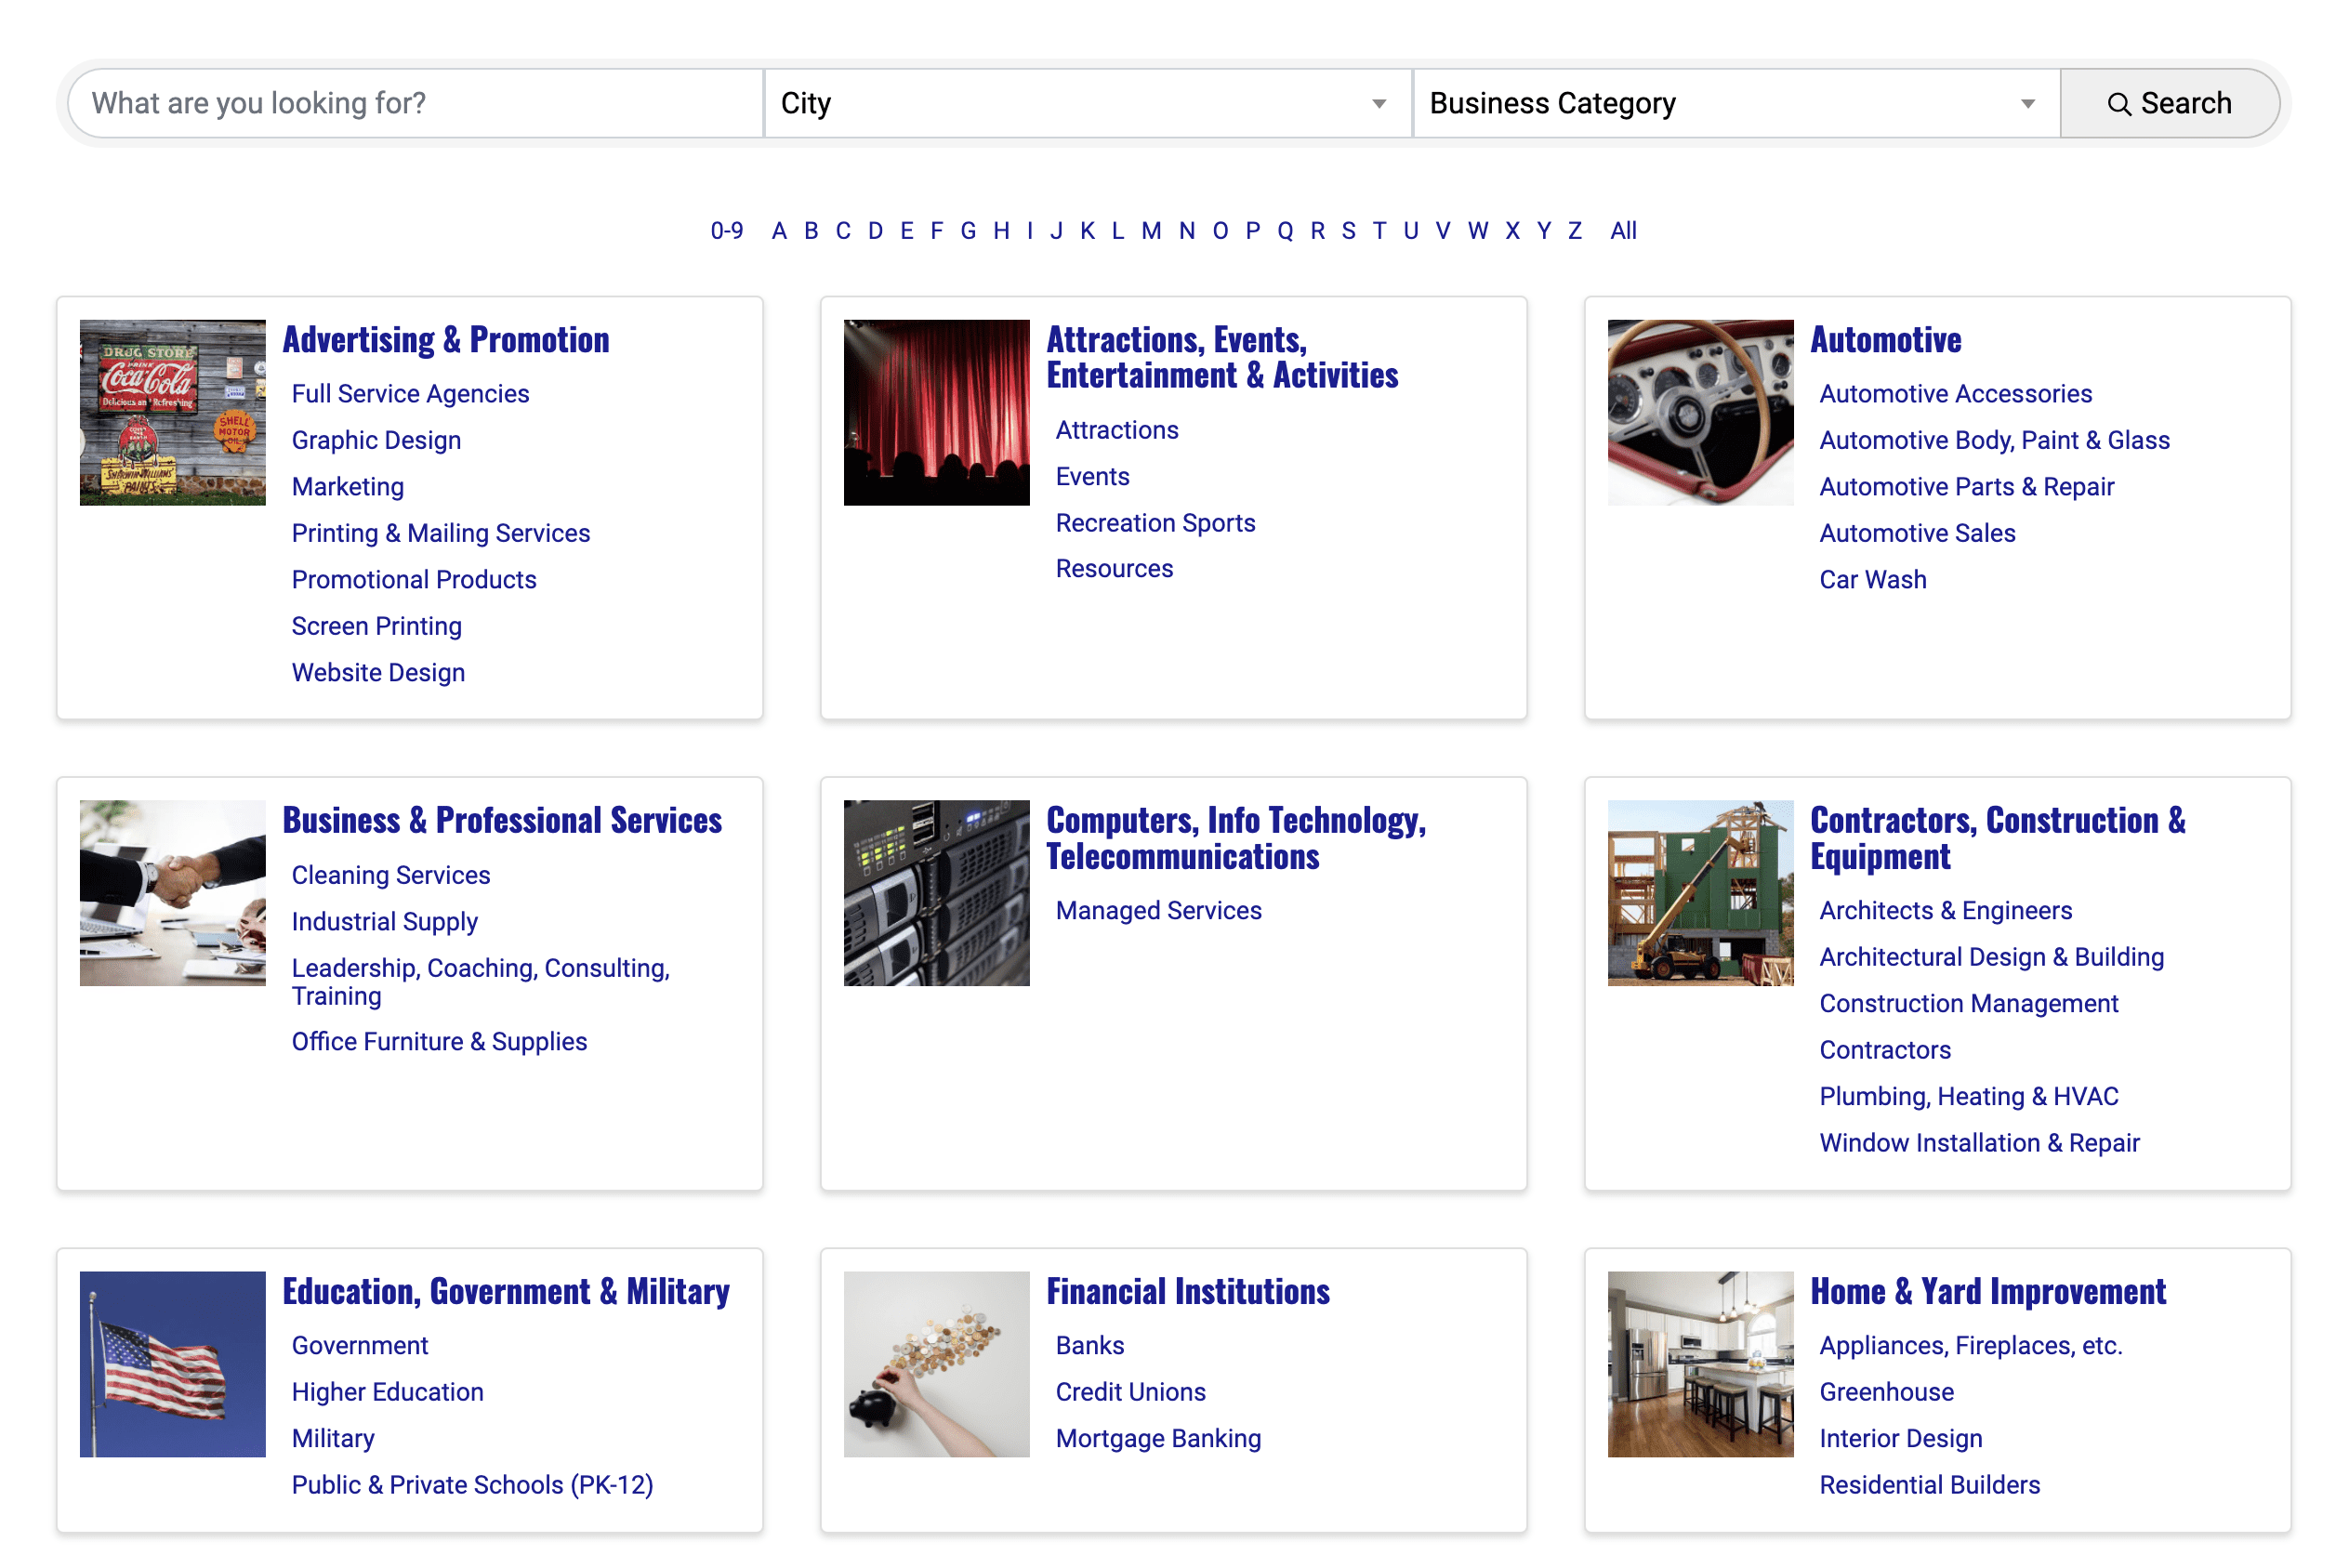Screen dimensions: 2349x1568
Task: Click the Computers & IT server stack icon
Action: pyautogui.click(x=936, y=892)
